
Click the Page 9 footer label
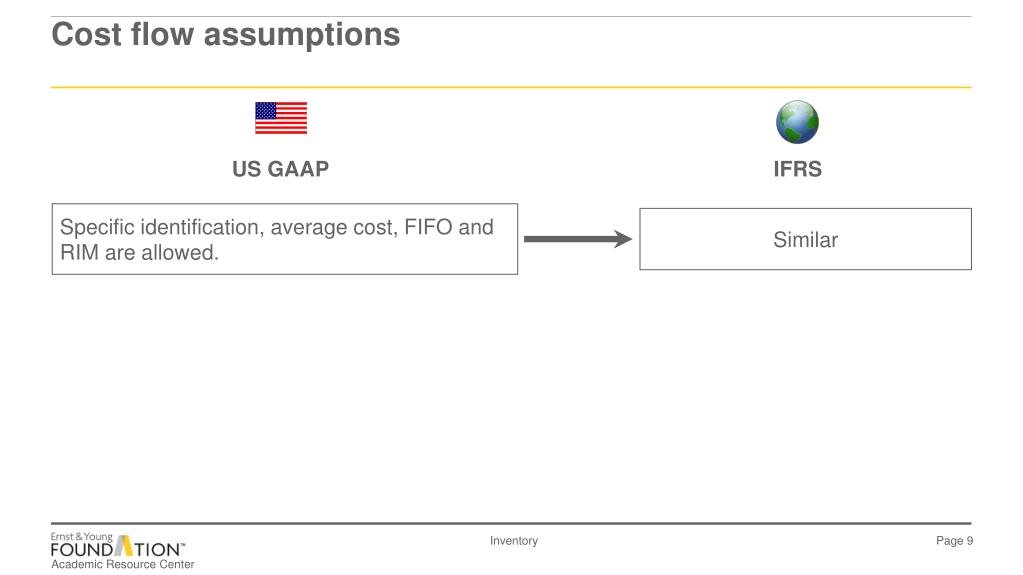point(954,540)
